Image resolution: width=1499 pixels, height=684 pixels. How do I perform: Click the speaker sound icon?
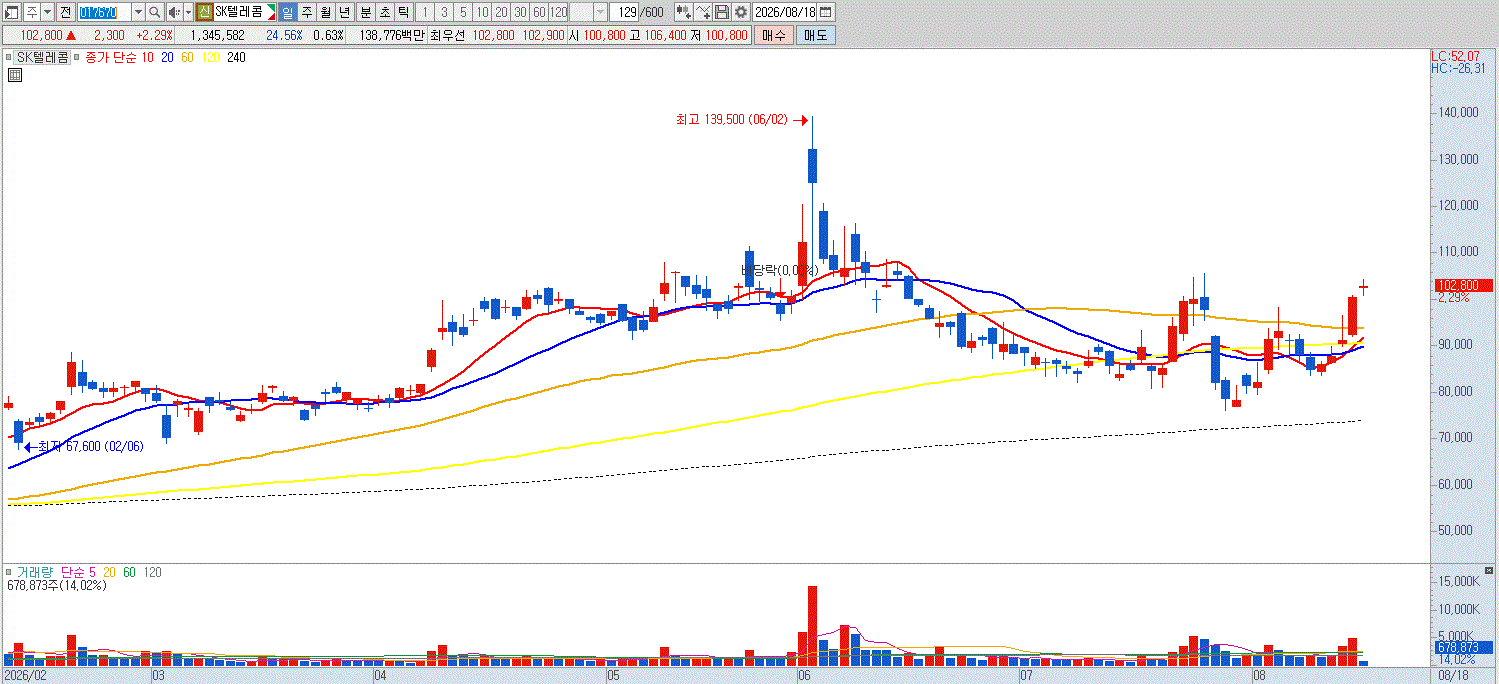tap(174, 12)
